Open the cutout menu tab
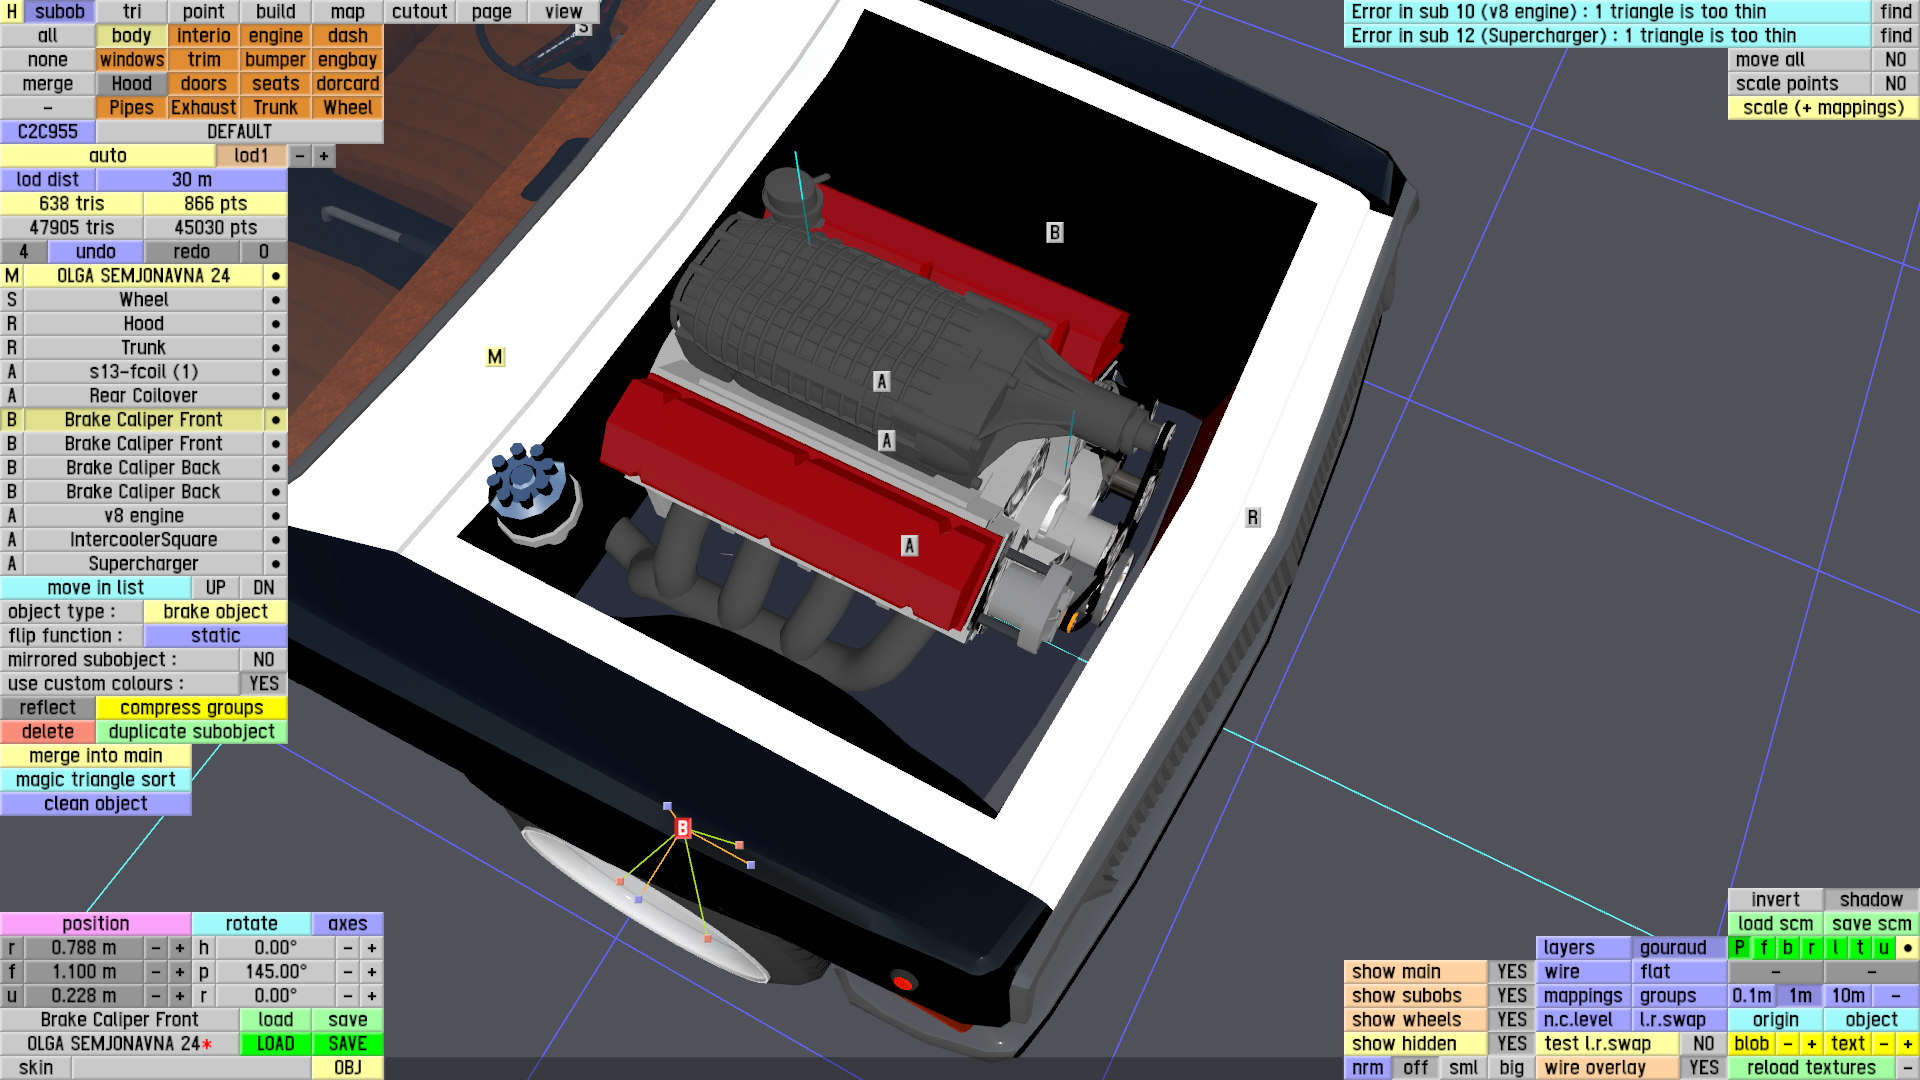This screenshot has height=1080, width=1920. tap(419, 12)
